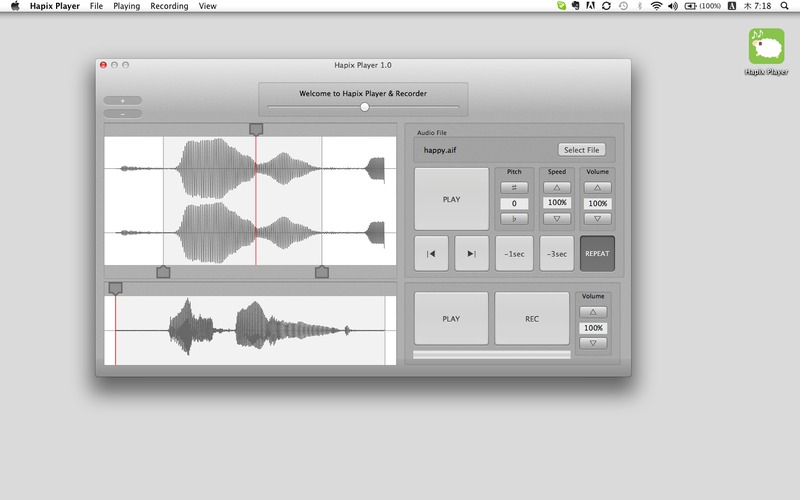The width and height of the screenshot is (800, 500).
Task: Jump to the end with skip-forward button
Action: pos(471,254)
